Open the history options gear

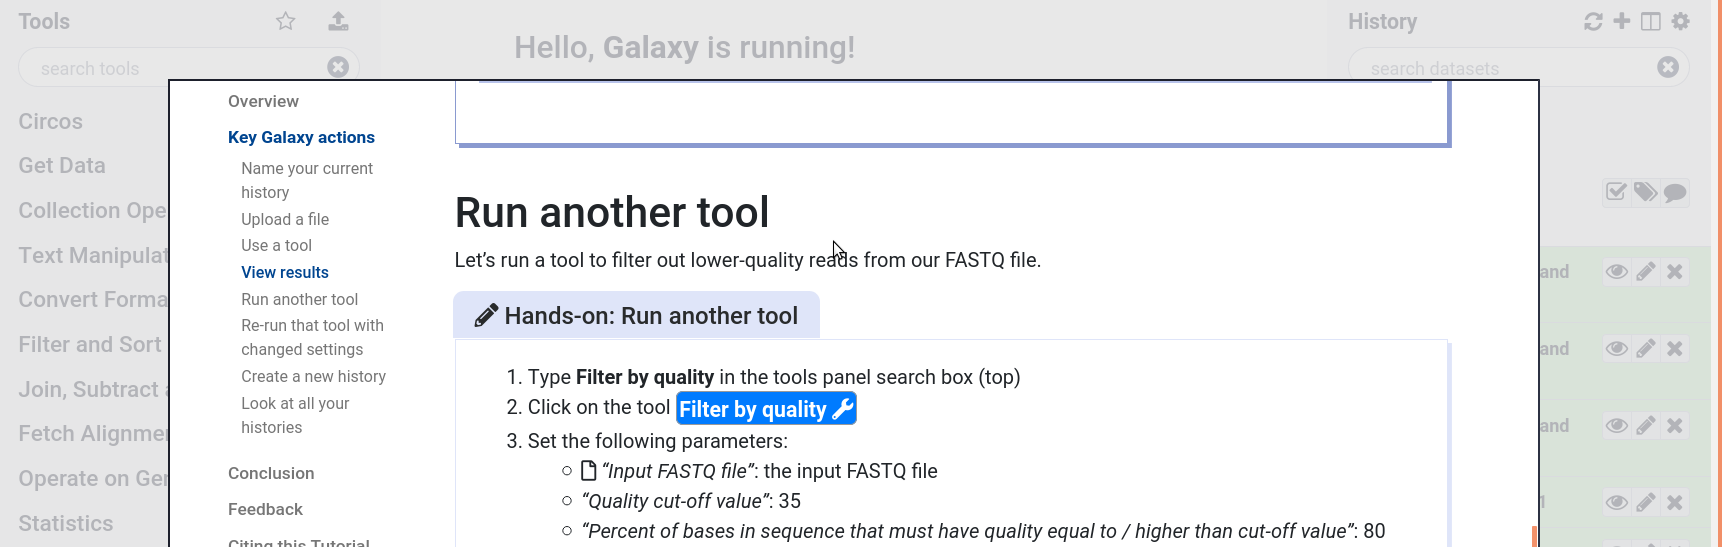click(x=1681, y=21)
